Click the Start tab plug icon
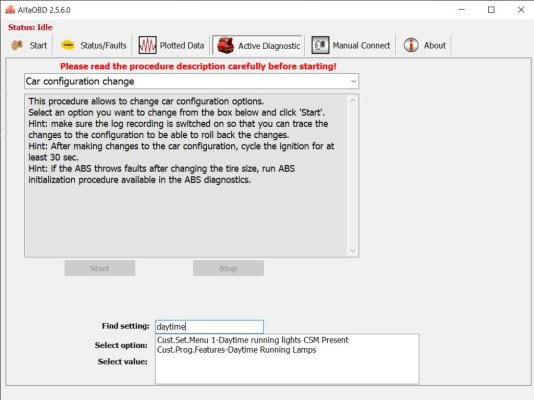Image resolution: width=534 pixels, height=400 pixels. [x=17, y=45]
